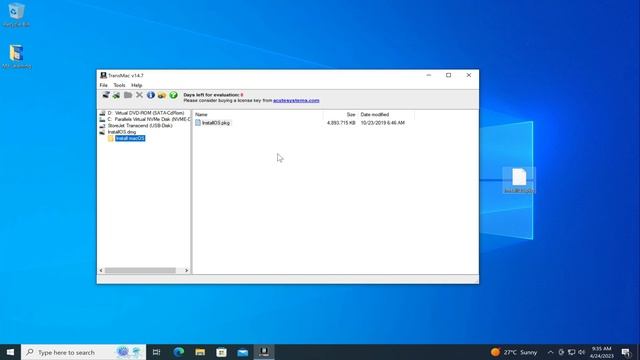Open the Tools menu
This screenshot has height=360, width=640.
pos(119,85)
